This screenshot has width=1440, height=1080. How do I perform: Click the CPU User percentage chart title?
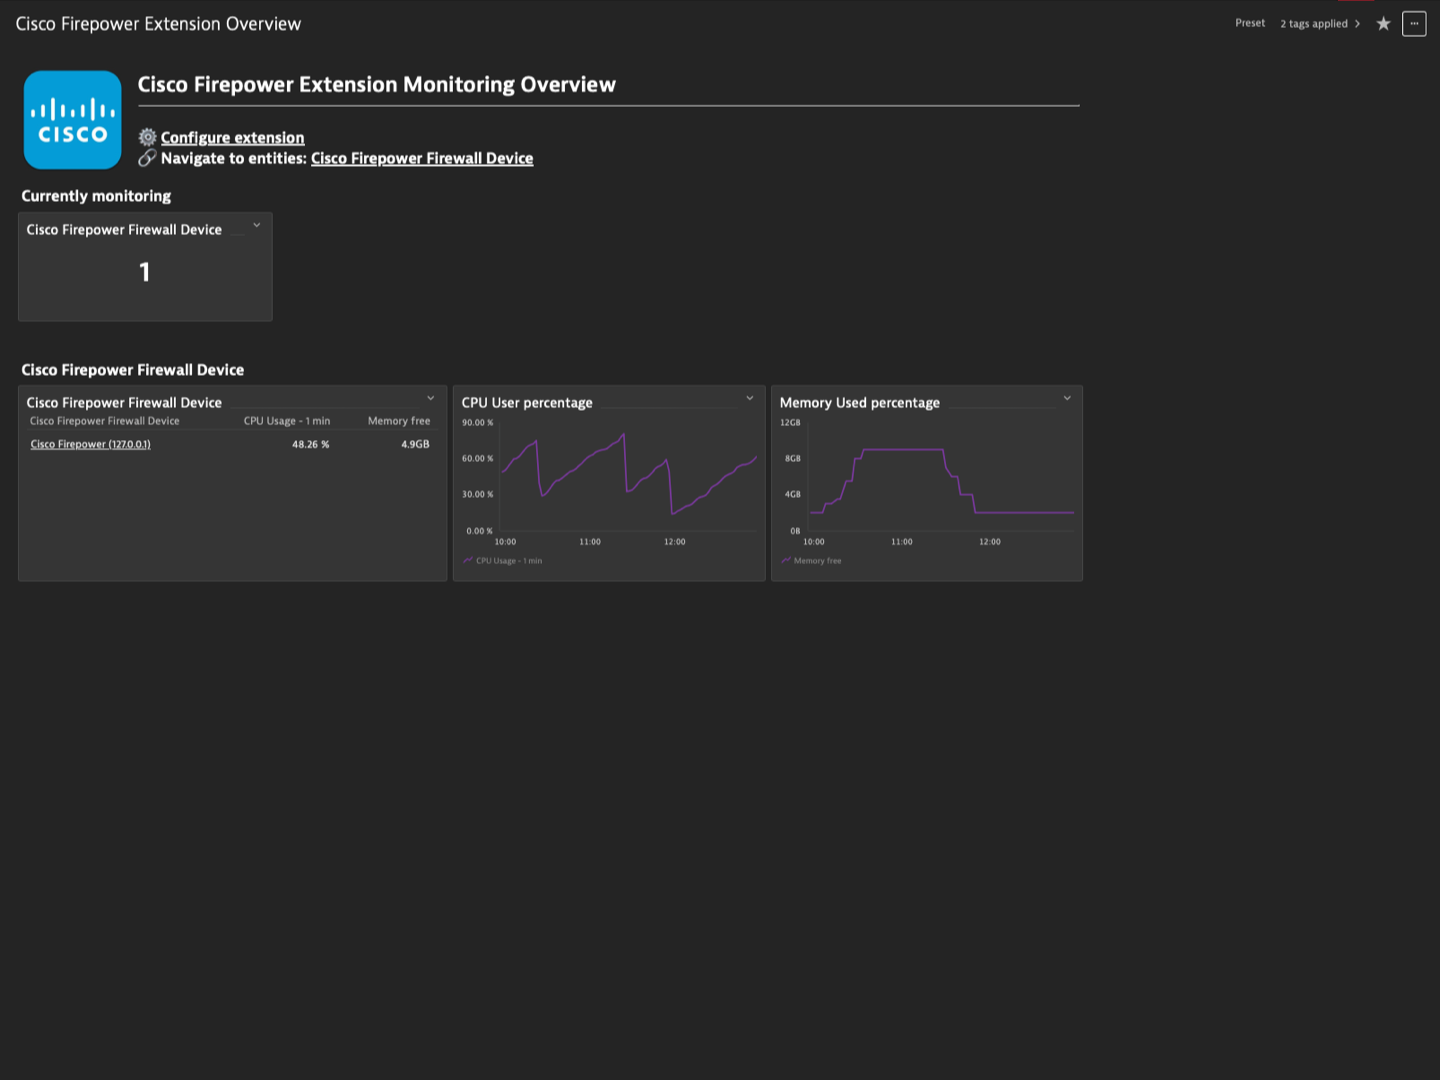coord(527,402)
